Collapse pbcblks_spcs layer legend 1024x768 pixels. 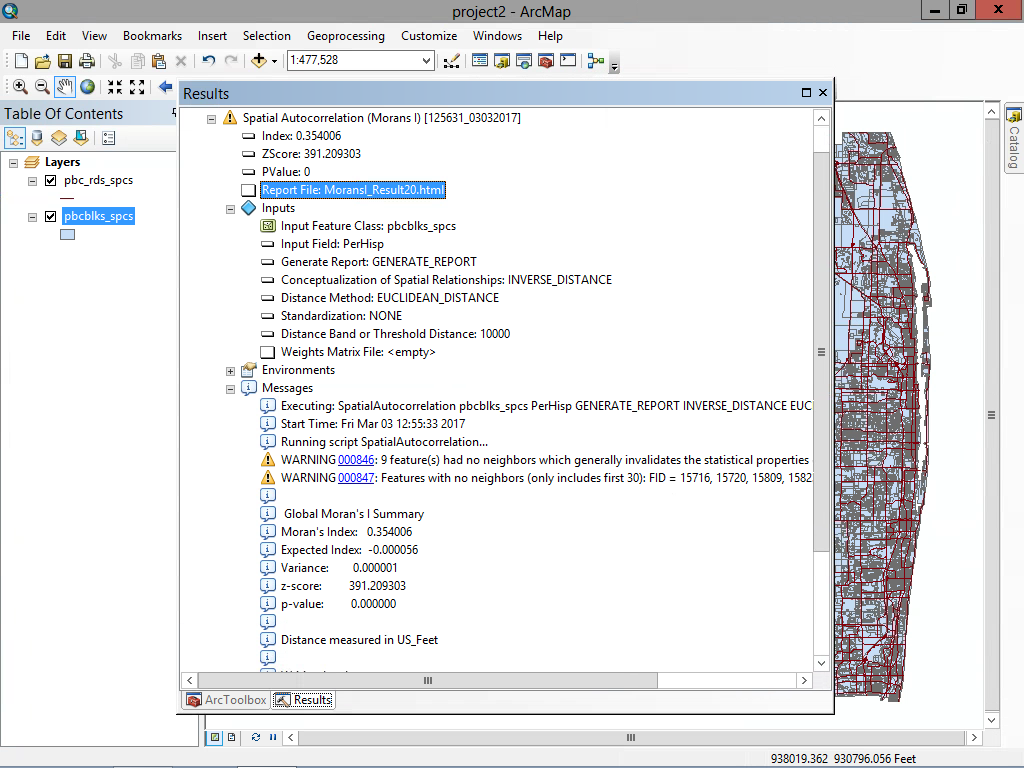(x=32, y=217)
